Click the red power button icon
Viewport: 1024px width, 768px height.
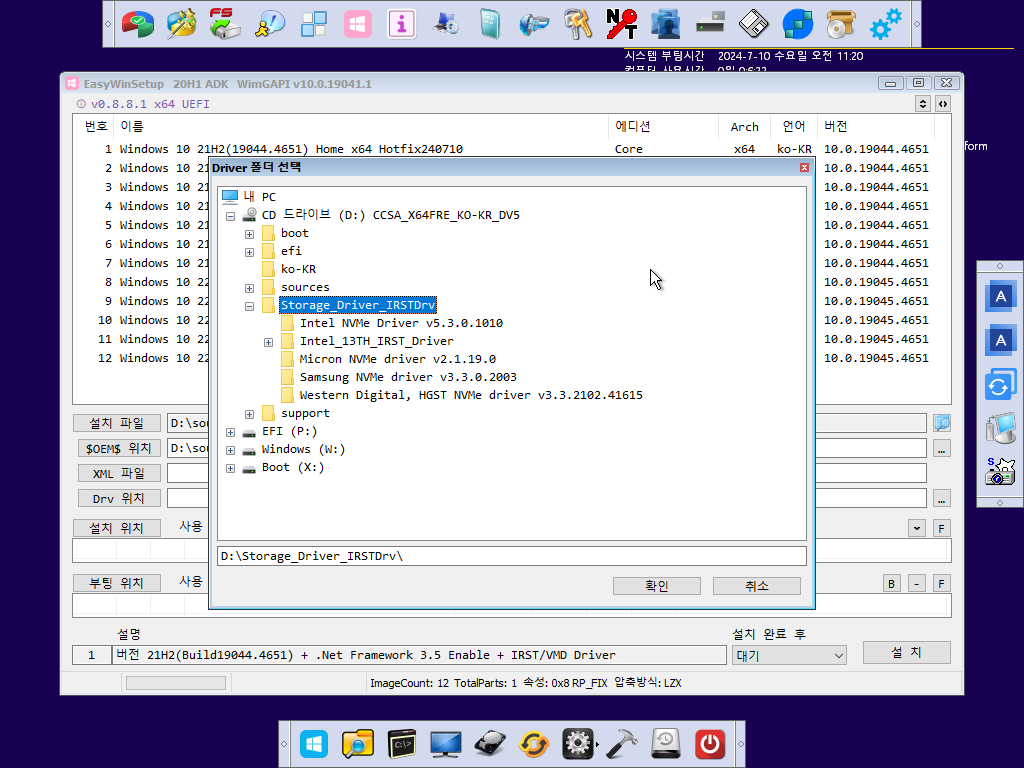coord(710,744)
